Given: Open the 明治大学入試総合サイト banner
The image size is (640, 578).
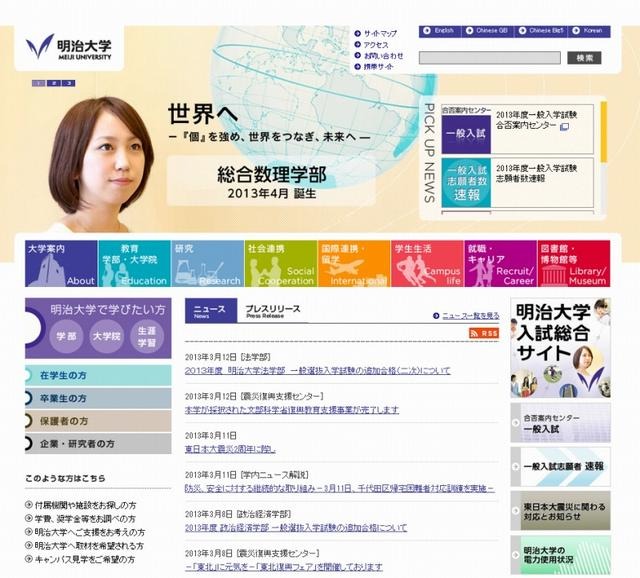Looking at the screenshot, I should (560, 348).
